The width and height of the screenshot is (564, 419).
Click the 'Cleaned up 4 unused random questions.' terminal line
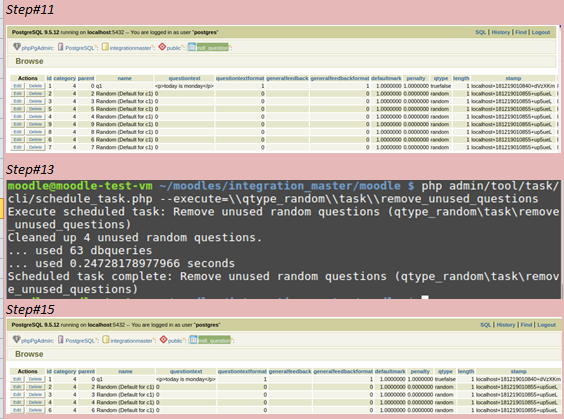tap(135, 237)
